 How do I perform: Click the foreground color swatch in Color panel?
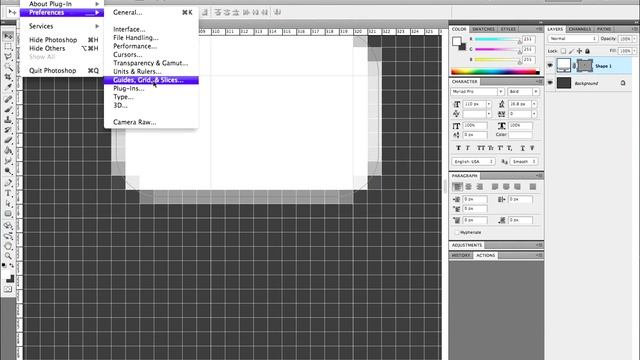pos(457,41)
